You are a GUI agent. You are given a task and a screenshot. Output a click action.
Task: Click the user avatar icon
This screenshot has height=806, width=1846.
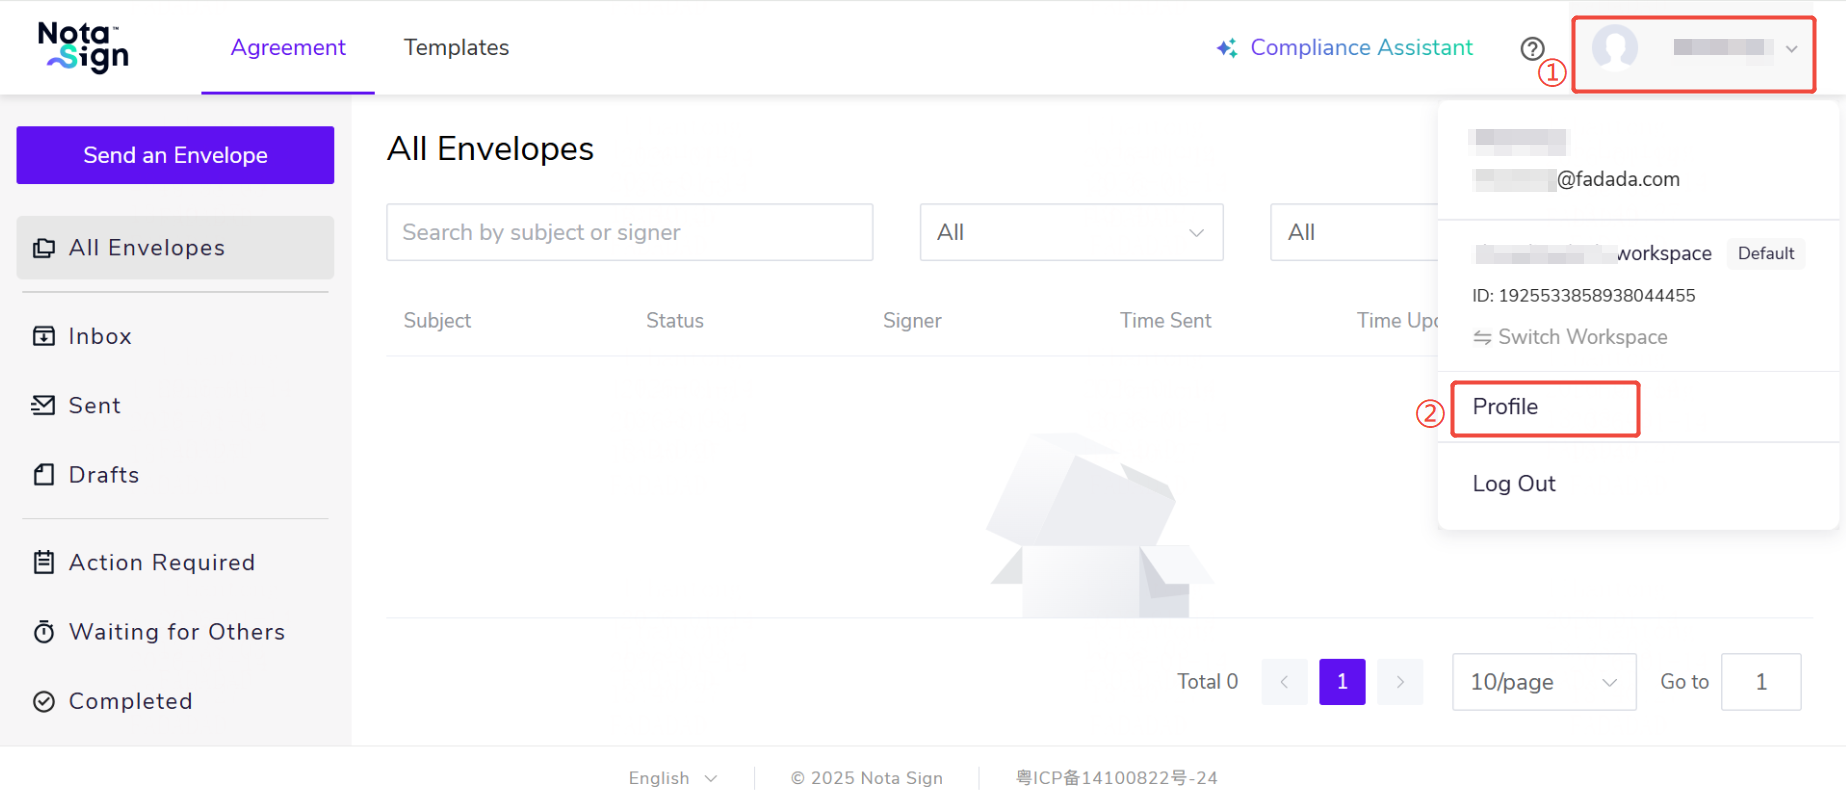click(1614, 48)
